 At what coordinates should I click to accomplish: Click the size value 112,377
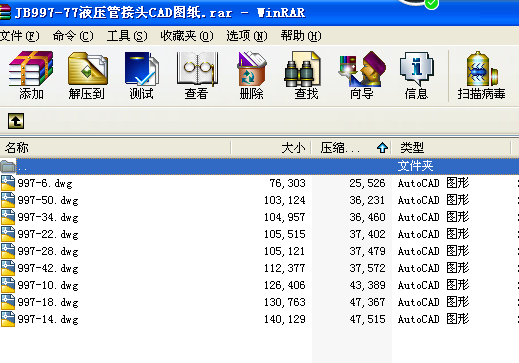[x=285, y=268]
